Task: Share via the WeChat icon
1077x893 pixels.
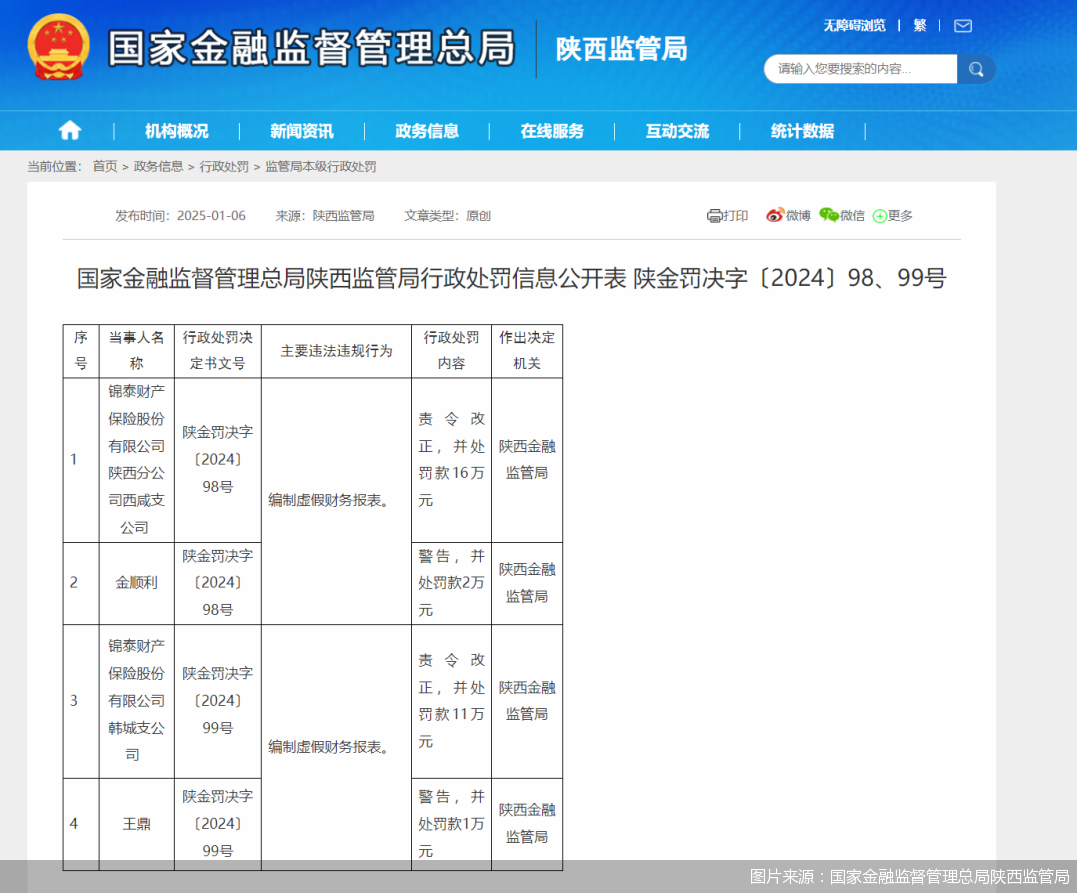Action: click(x=829, y=216)
